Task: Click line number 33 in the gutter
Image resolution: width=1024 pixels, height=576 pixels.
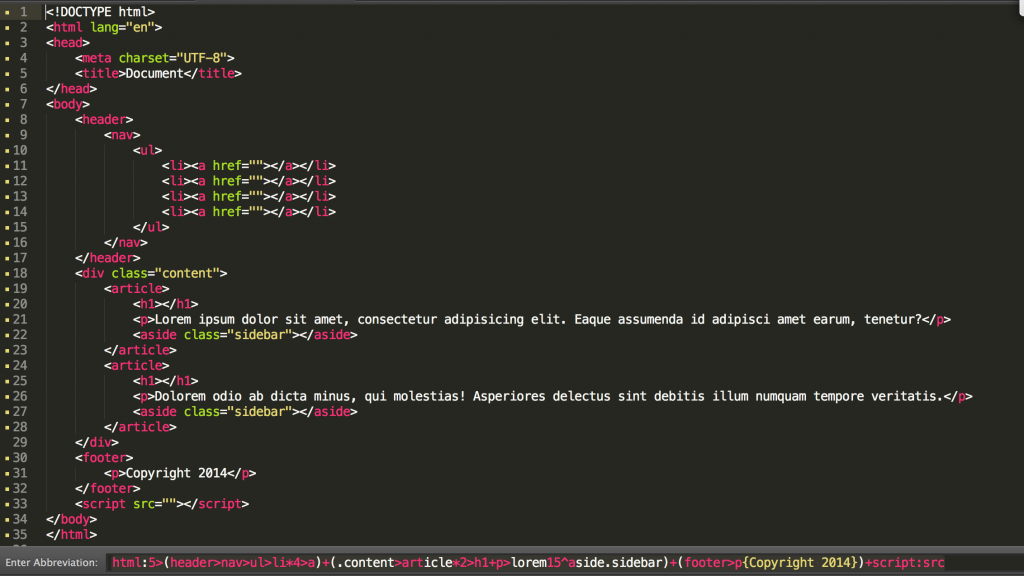Action: (20, 504)
